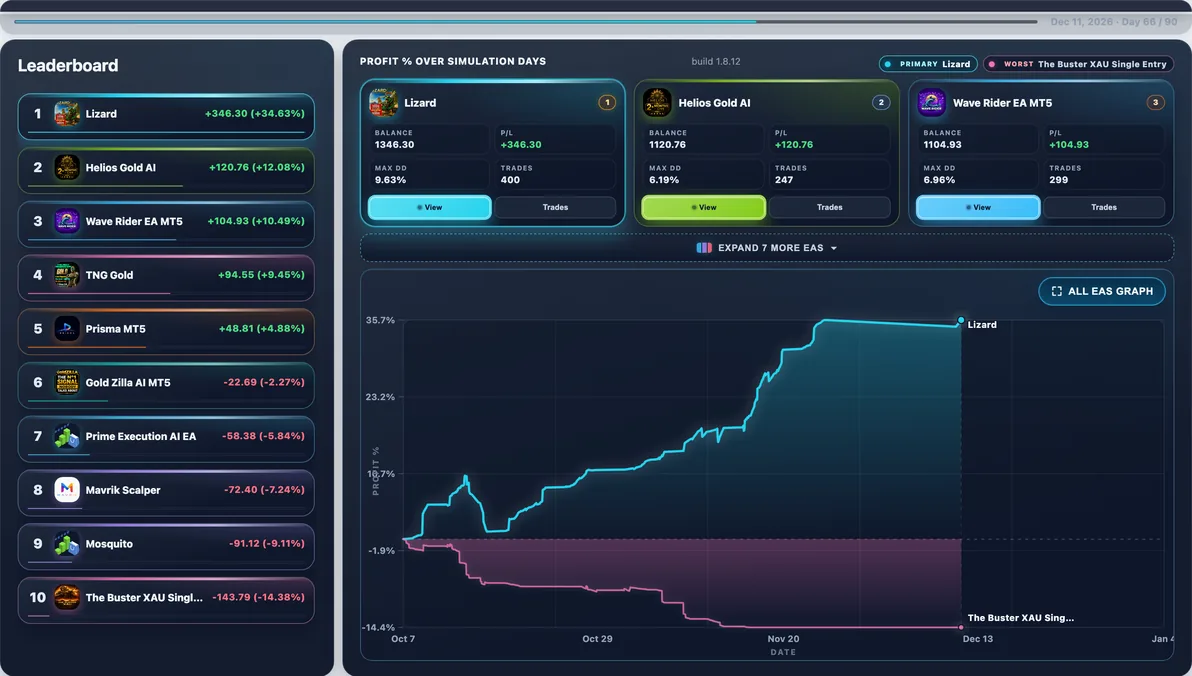Select Prime Execution AI EA row
The image size is (1192, 676).
pos(166,439)
